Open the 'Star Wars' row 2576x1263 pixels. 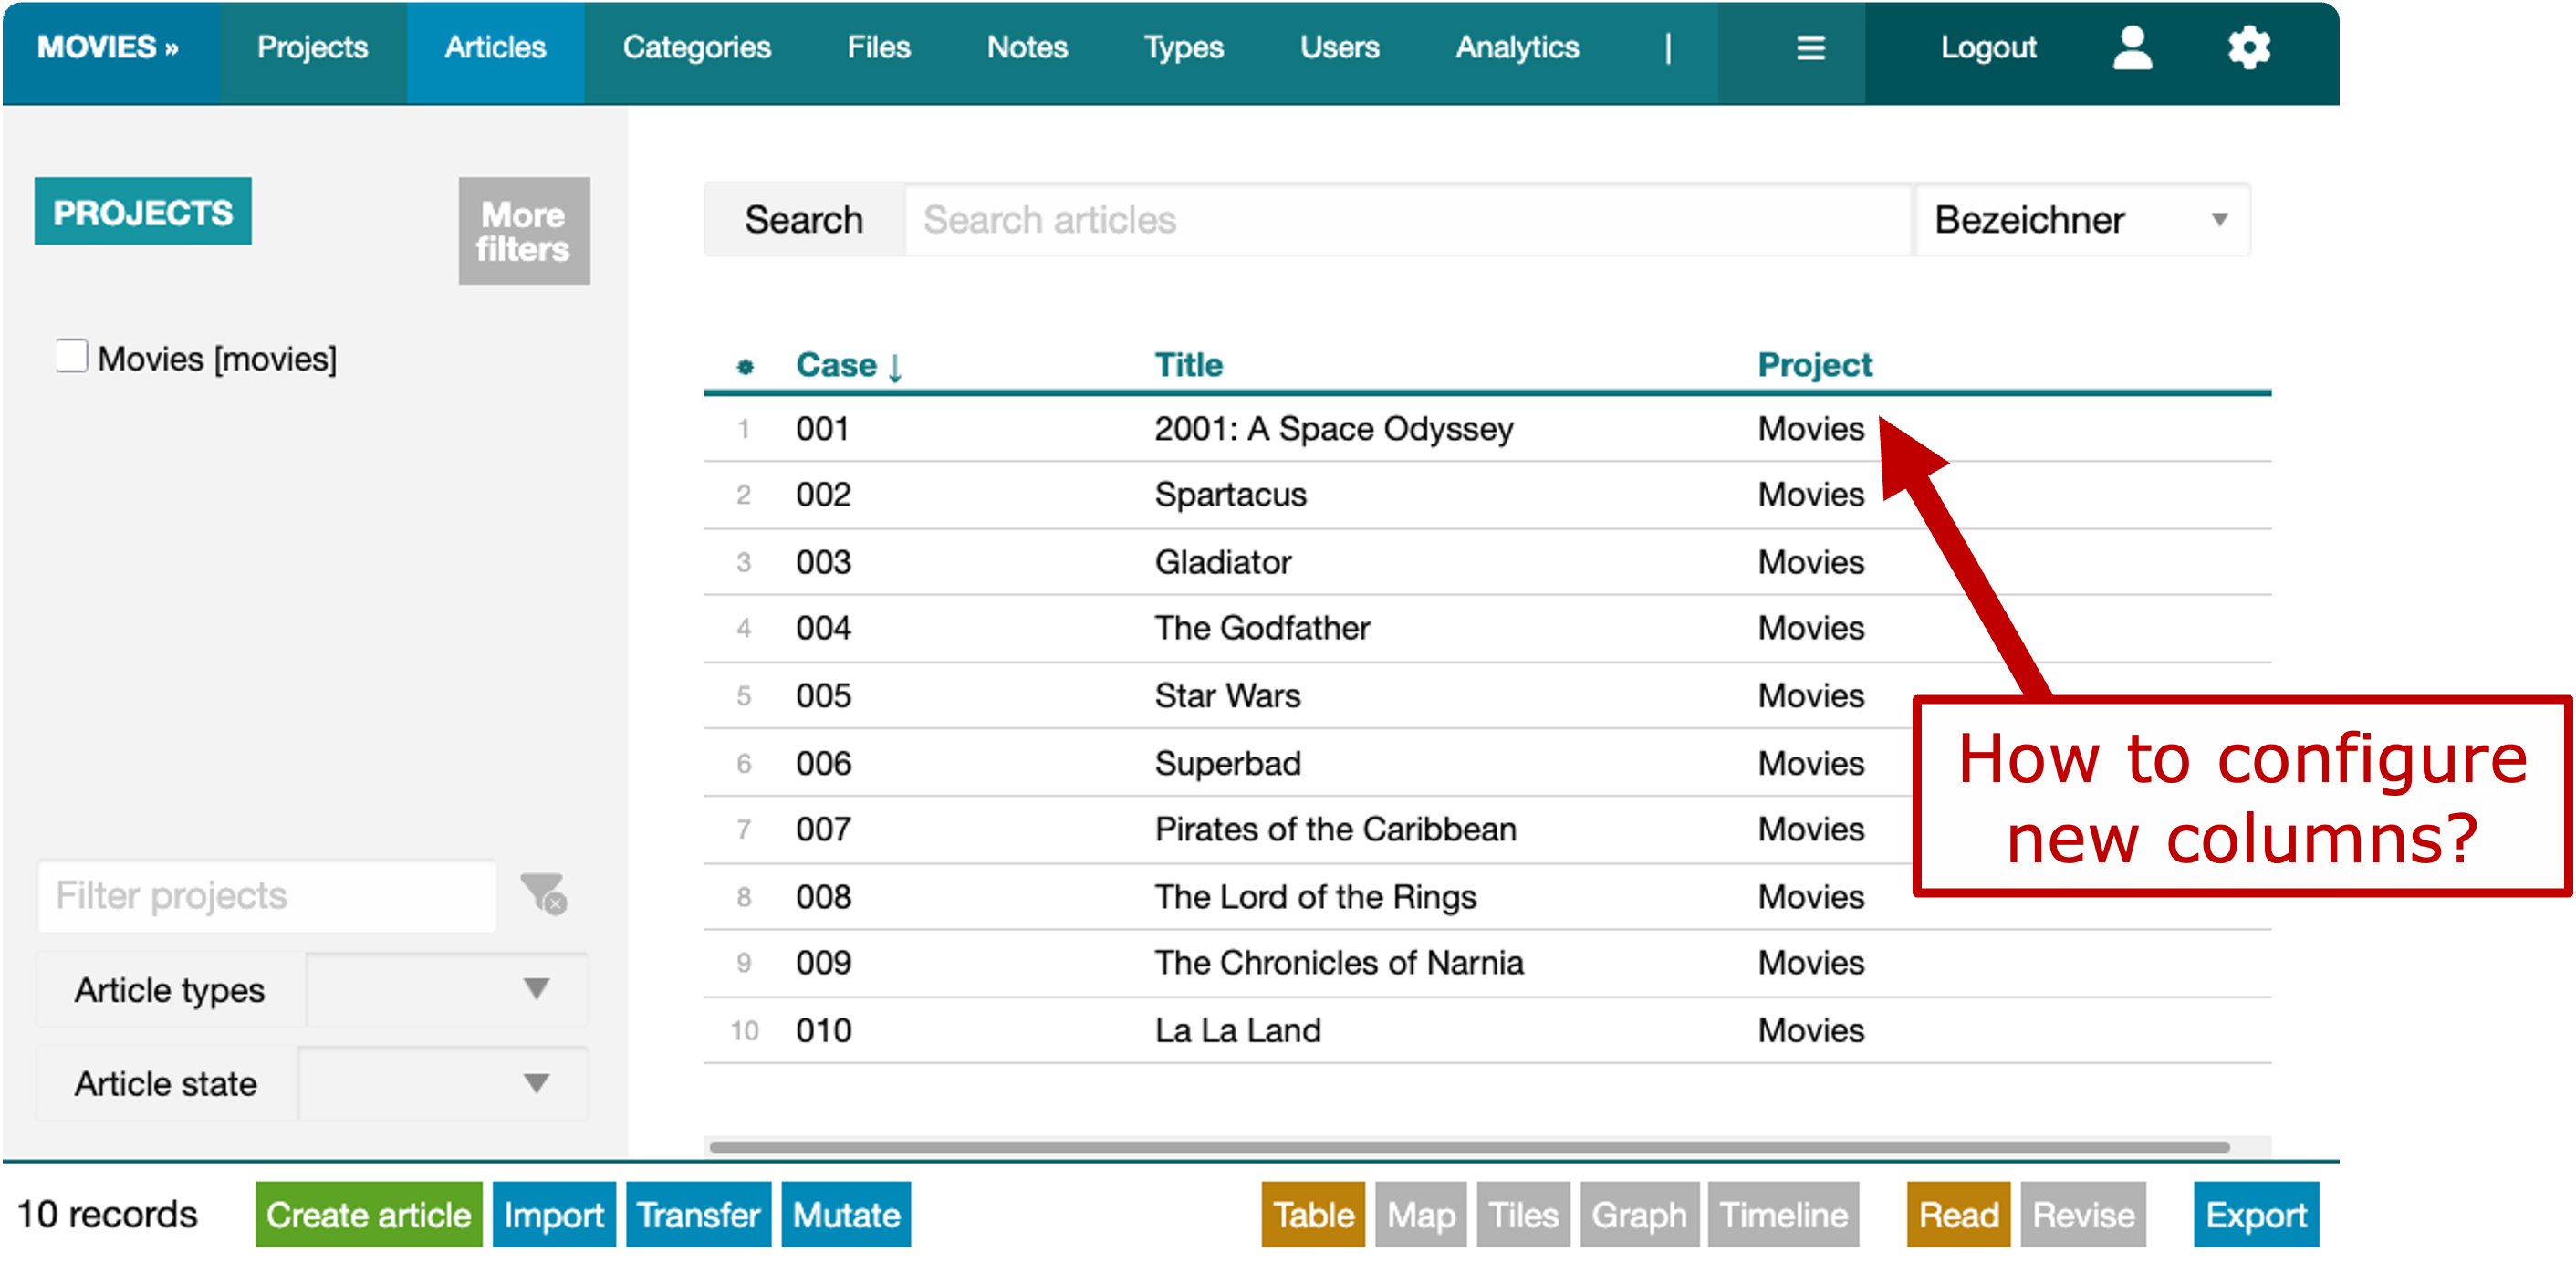click(x=1487, y=695)
